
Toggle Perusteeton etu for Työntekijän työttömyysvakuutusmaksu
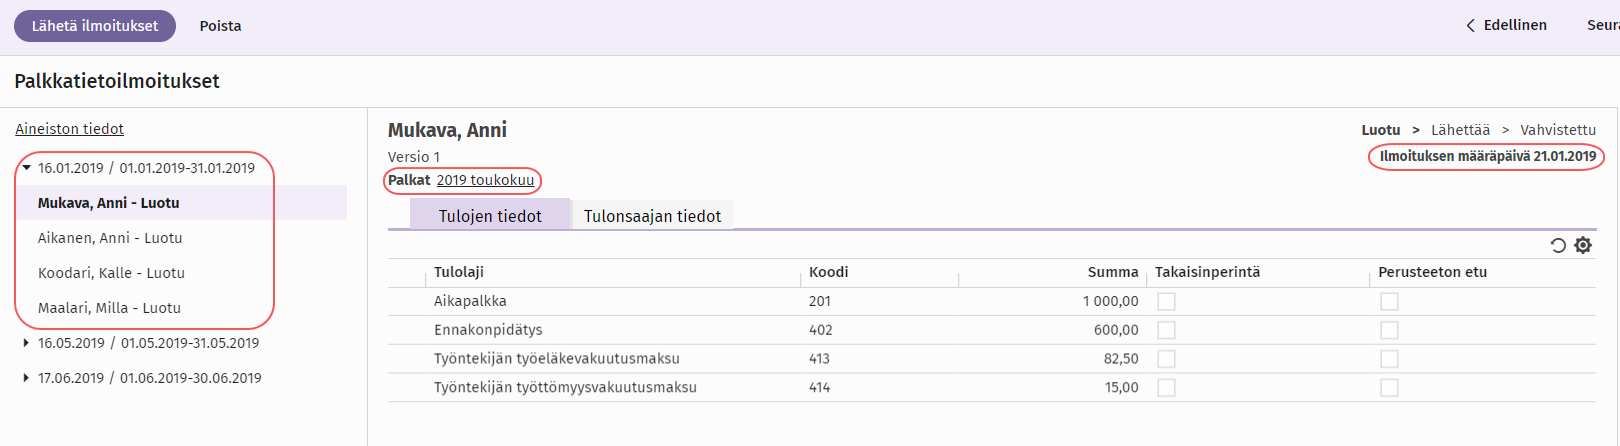pyautogui.click(x=1389, y=388)
